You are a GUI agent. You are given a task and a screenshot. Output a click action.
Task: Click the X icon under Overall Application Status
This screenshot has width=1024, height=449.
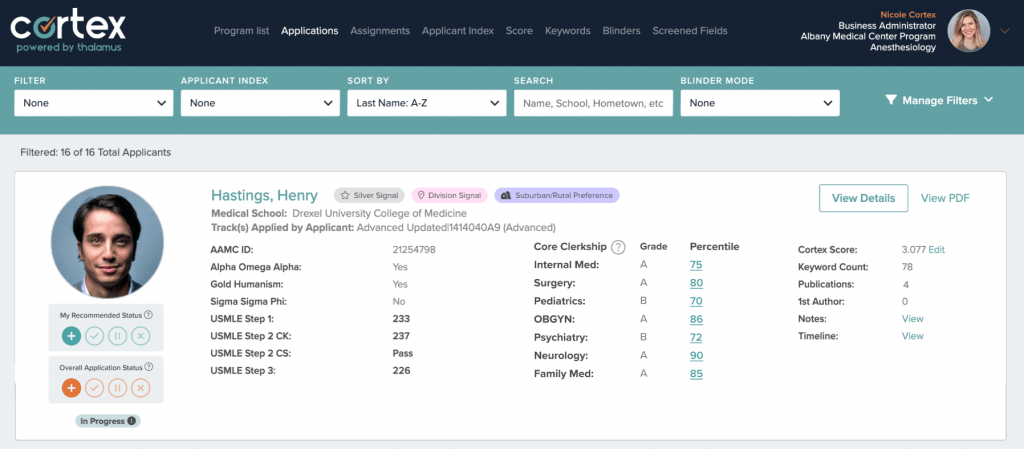click(x=141, y=388)
